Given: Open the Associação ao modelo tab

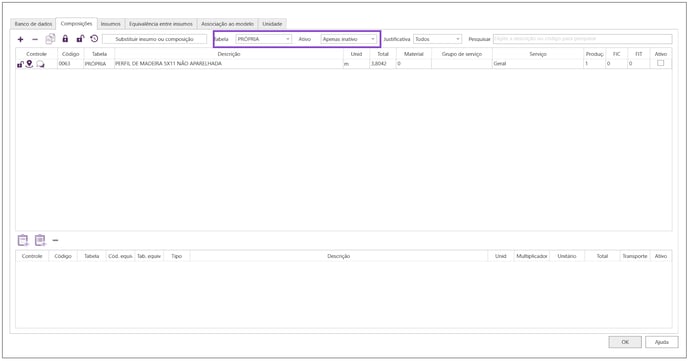Looking at the screenshot, I should [227, 24].
